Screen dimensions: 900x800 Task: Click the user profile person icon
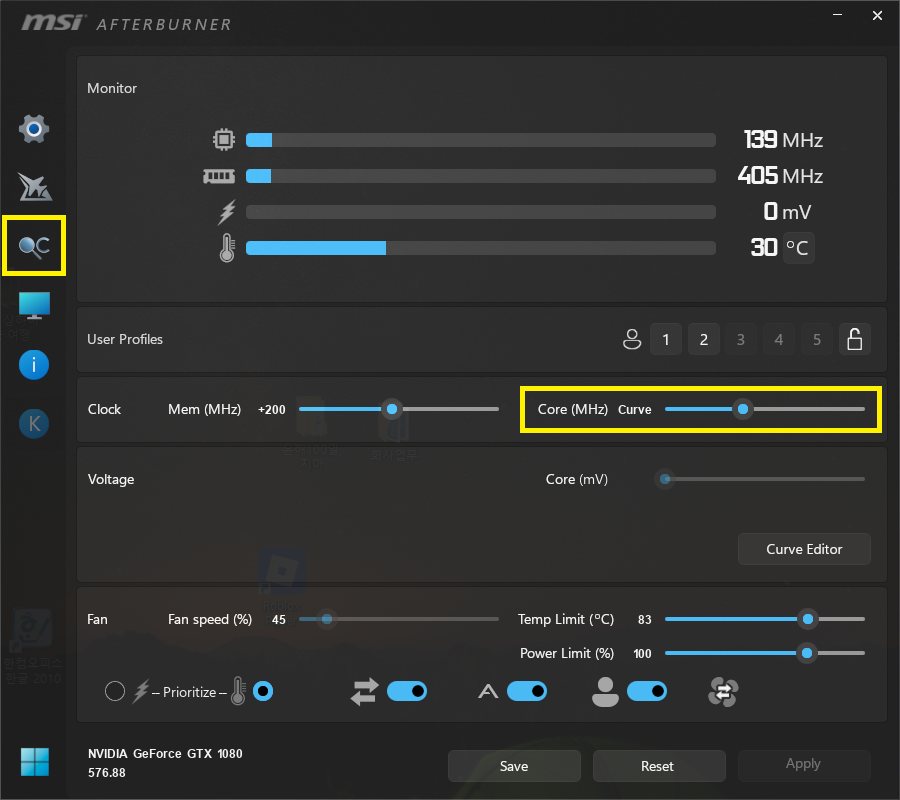pos(632,339)
